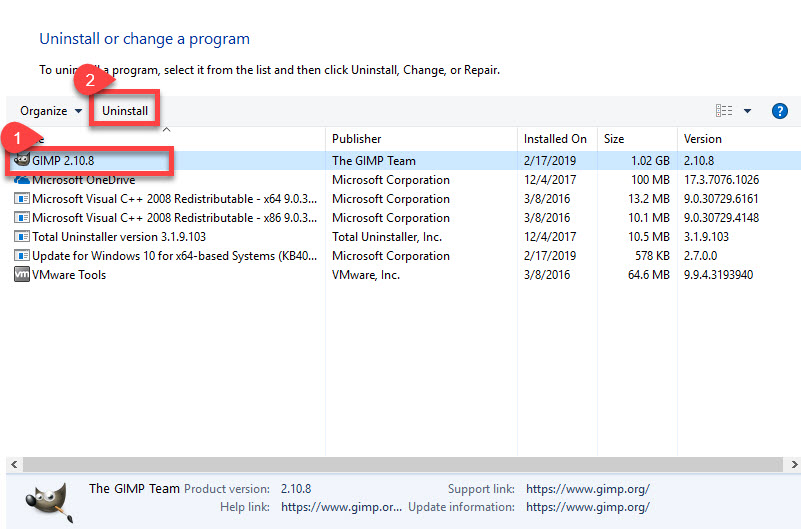Click VMware, Inc. publisher cell
Viewport: 801px width, 529px height.
tap(366, 275)
